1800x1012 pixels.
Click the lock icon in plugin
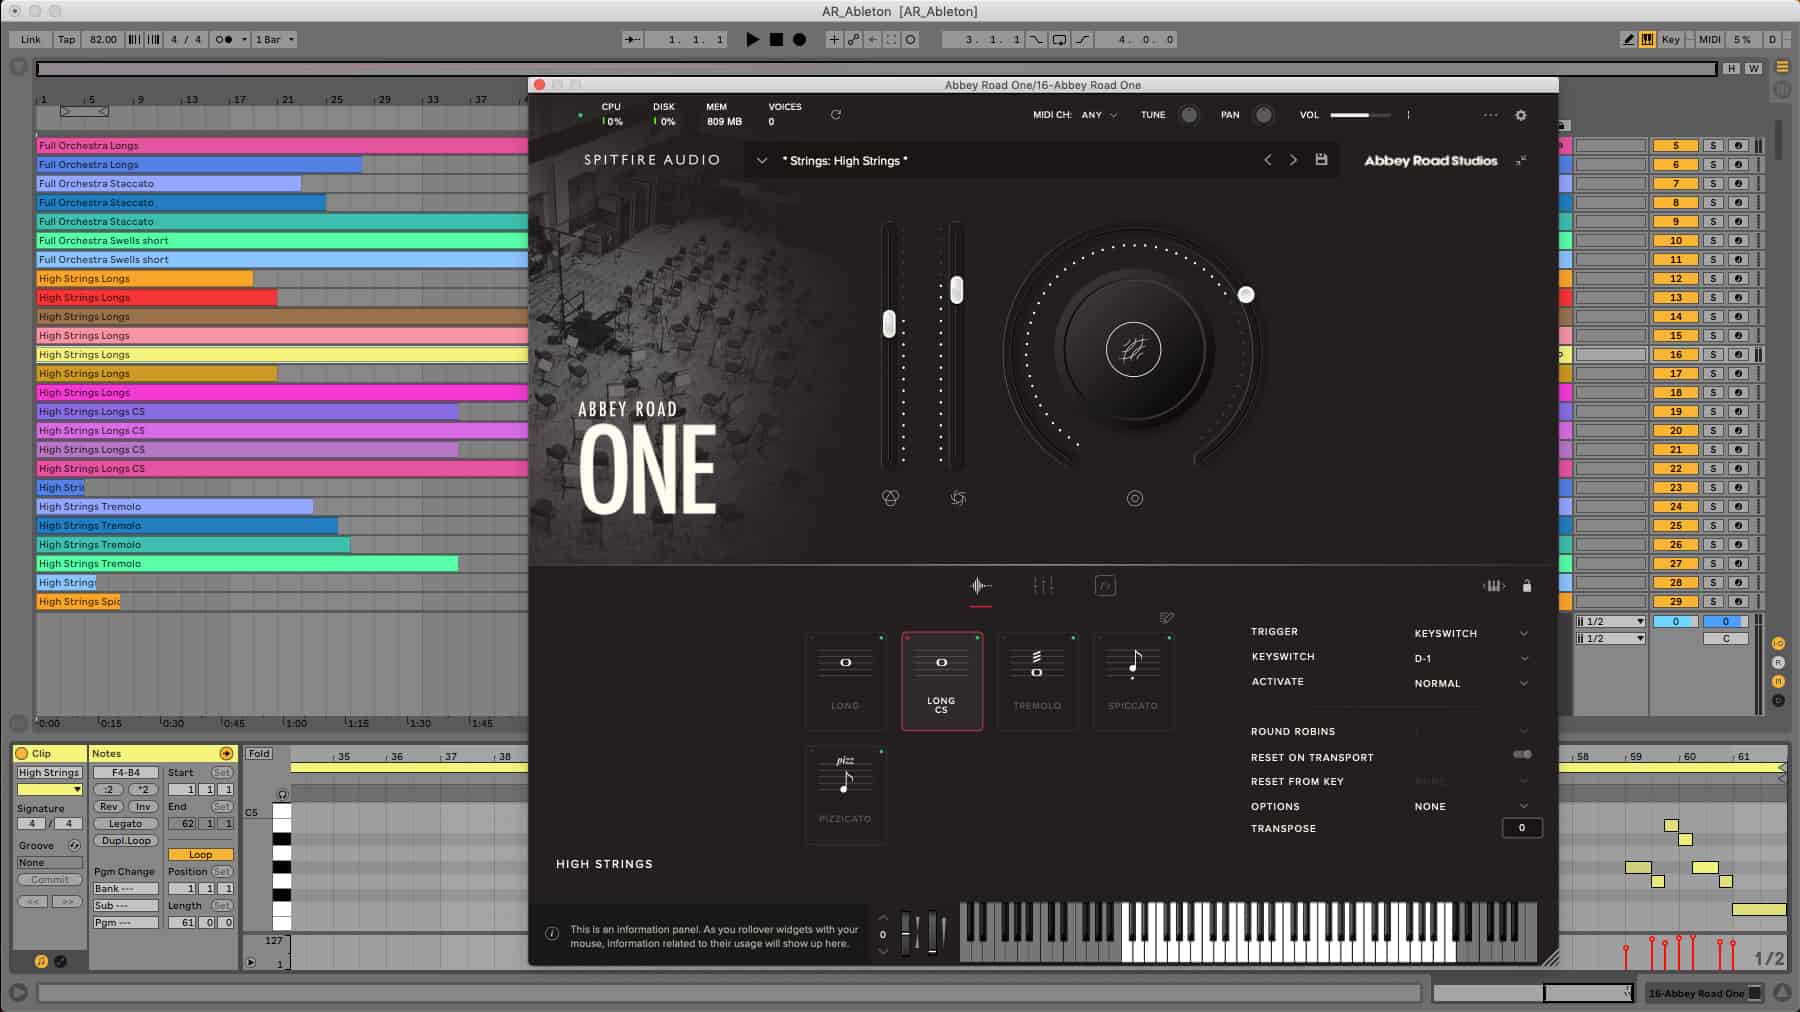tap(1526, 586)
